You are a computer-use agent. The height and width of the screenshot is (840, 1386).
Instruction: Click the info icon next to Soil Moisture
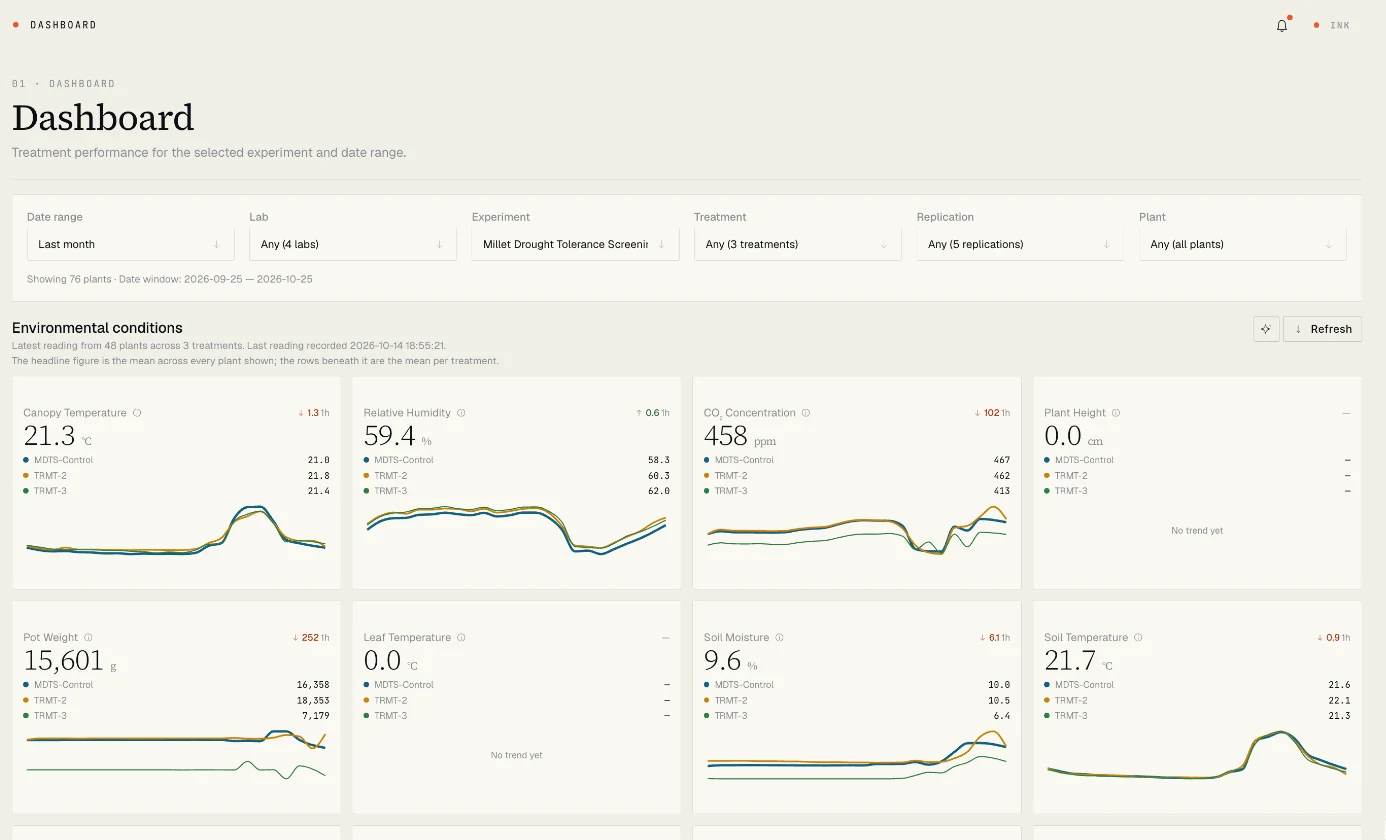point(779,638)
